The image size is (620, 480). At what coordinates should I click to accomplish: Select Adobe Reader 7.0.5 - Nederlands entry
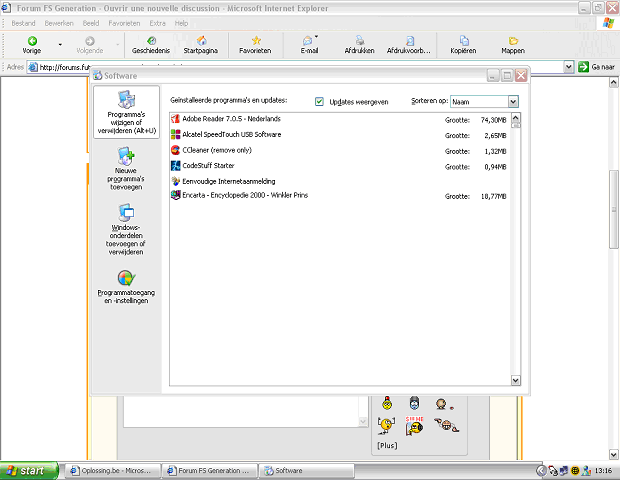pos(339,119)
